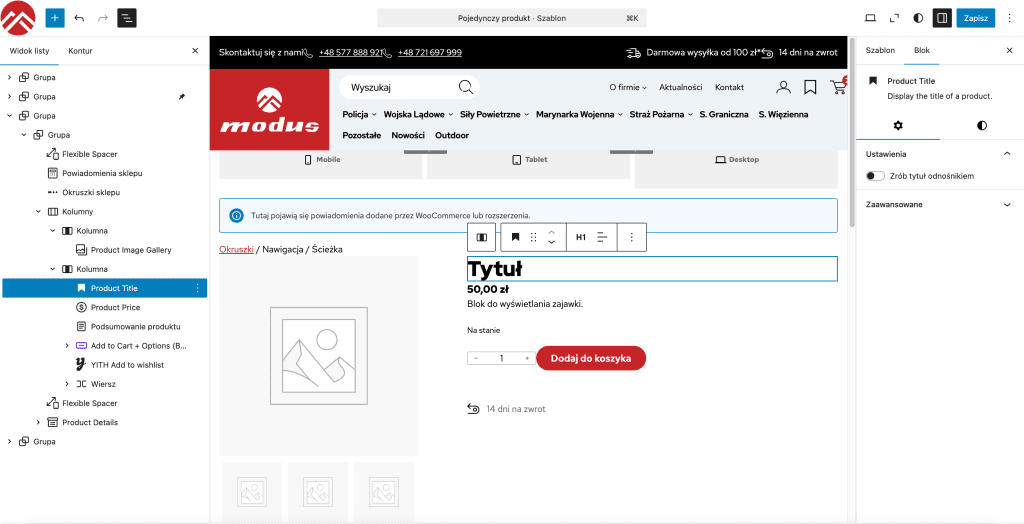
Task: Click the drag handle dots in block toolbar
Action: point(534,237)
